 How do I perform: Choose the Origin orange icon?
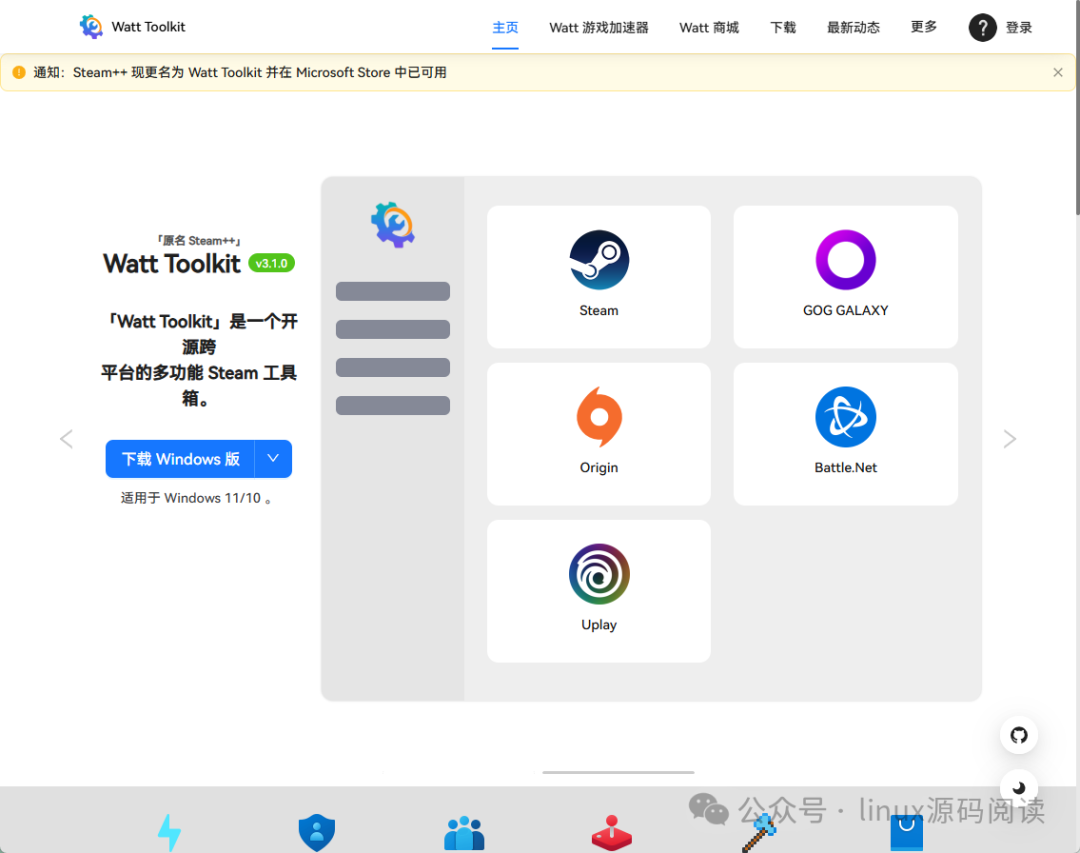tap(599, 417)
